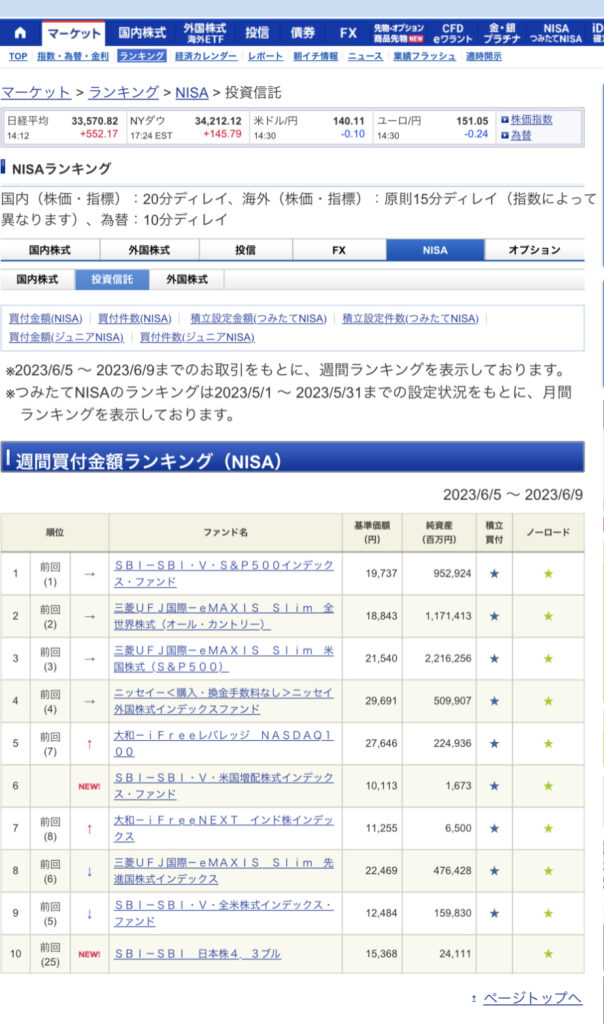
Task: Open 買付件数(NISA) ranking link
Action: 135,319
